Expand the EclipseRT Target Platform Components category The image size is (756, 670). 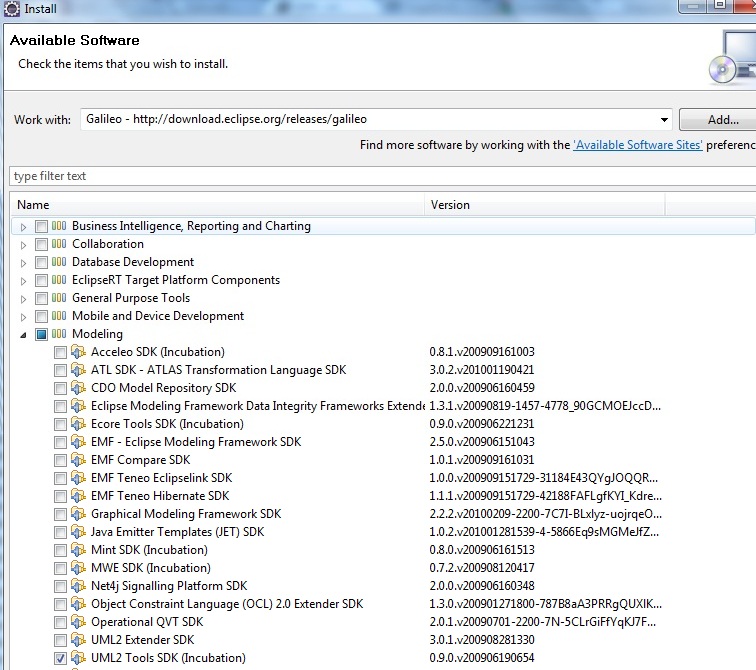tap(23, 281)
